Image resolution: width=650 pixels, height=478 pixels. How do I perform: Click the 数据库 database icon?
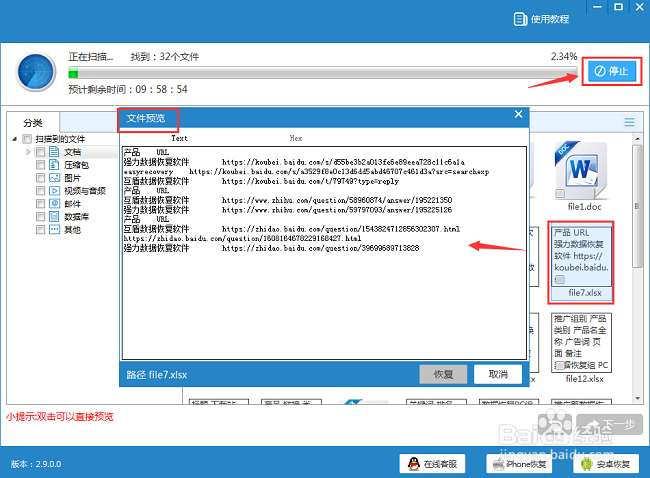(54, 216)
